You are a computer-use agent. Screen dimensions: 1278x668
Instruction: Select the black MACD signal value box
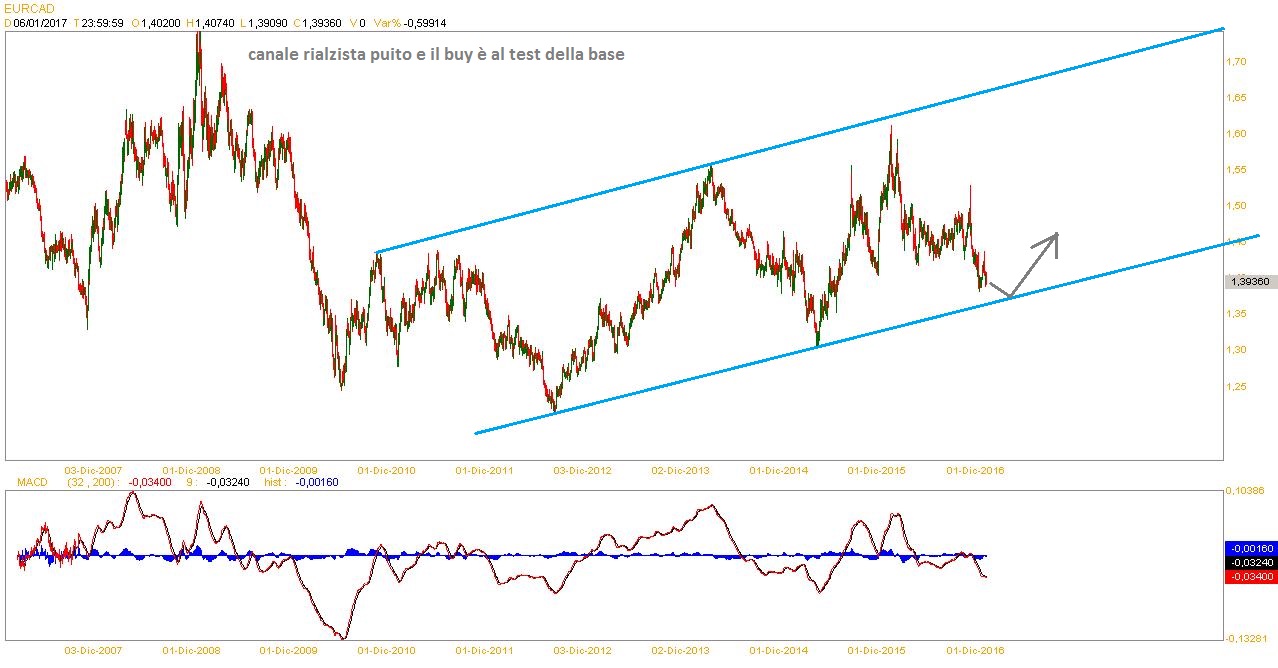click(1248, 562)
